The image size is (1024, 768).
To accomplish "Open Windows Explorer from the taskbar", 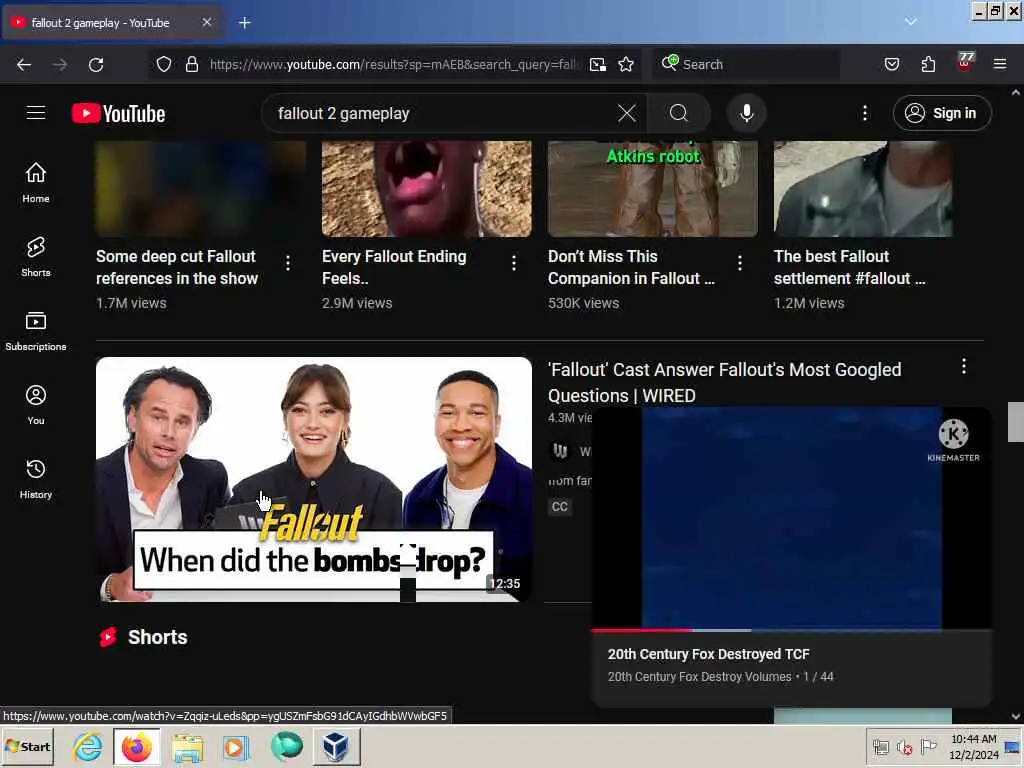I will point(187,746).
